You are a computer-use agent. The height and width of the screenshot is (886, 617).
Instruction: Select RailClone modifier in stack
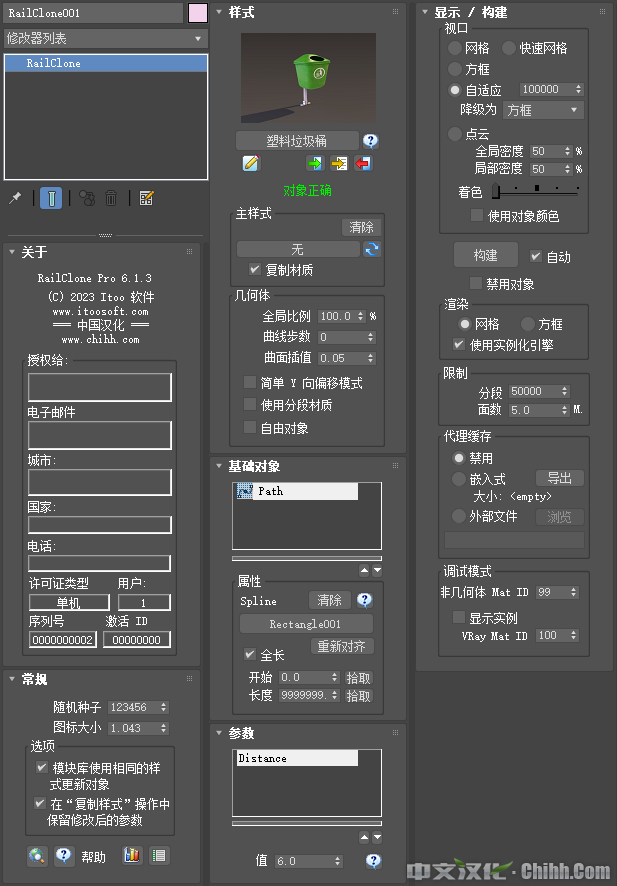coord(106,63)
